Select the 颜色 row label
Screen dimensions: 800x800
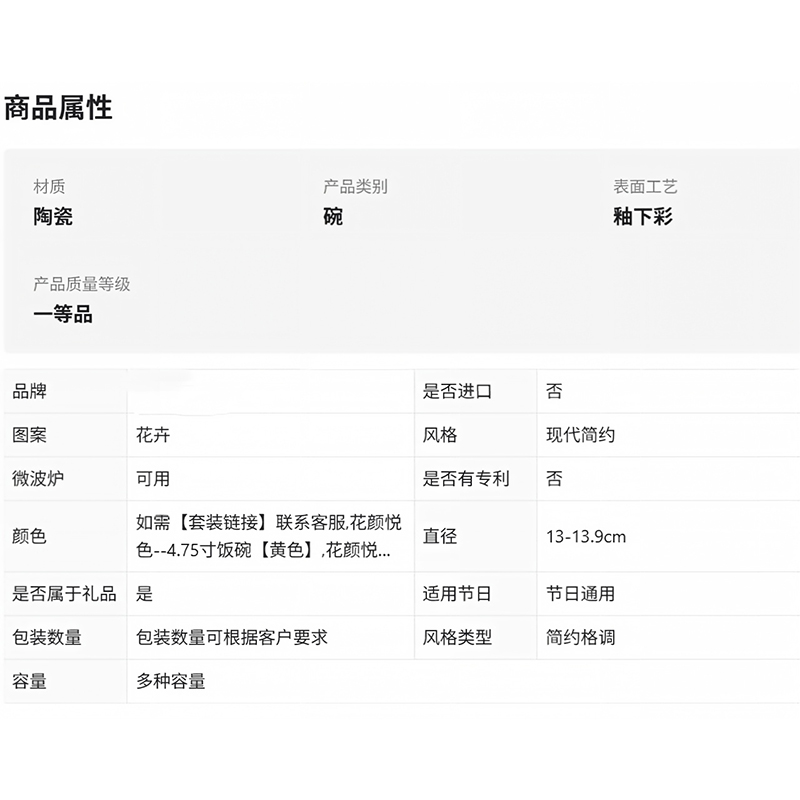(x=30, y=536)
